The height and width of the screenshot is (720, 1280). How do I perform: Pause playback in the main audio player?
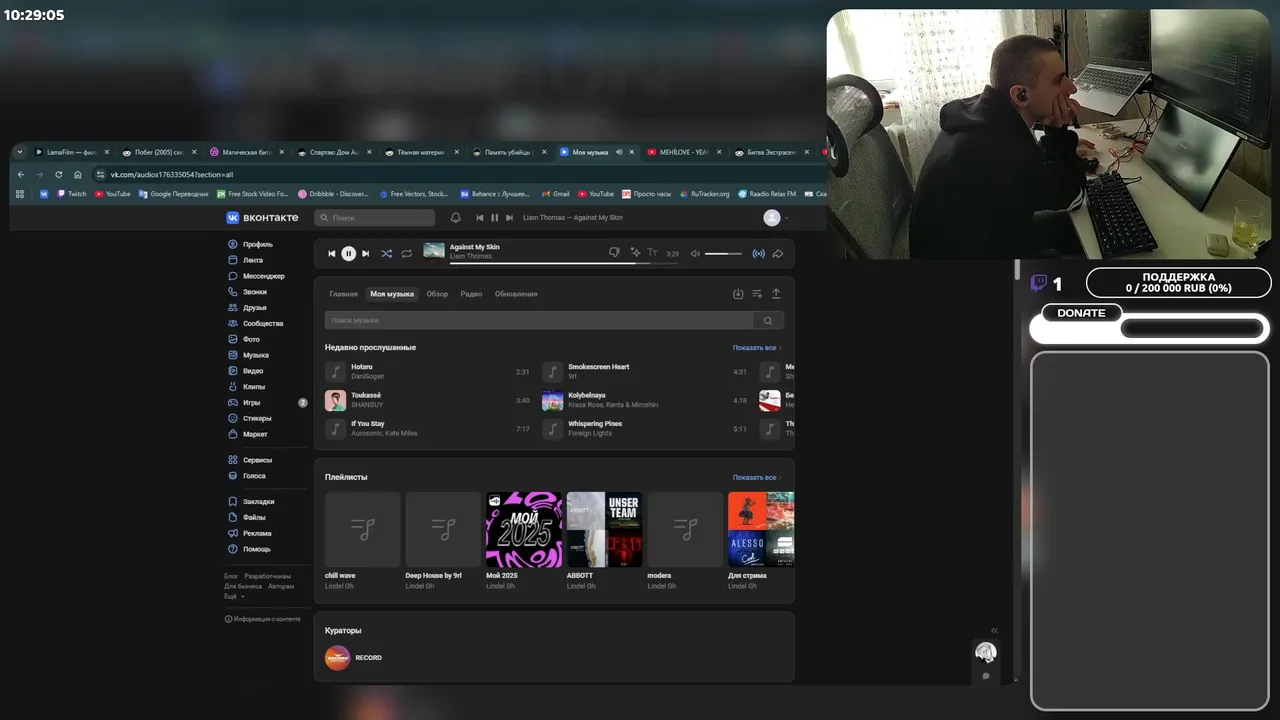[x=348, y=254]
